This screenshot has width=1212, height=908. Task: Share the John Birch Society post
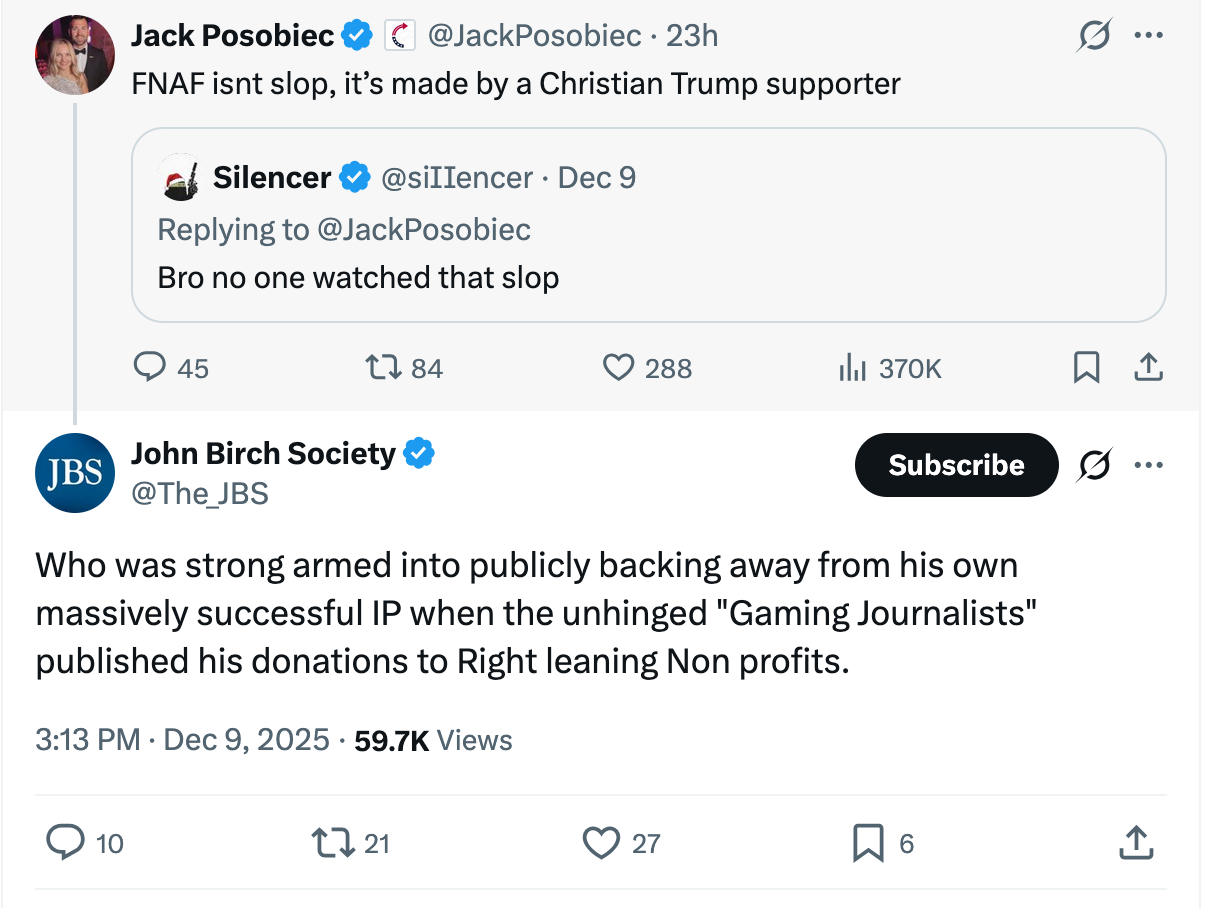(x=1134, y=843)
